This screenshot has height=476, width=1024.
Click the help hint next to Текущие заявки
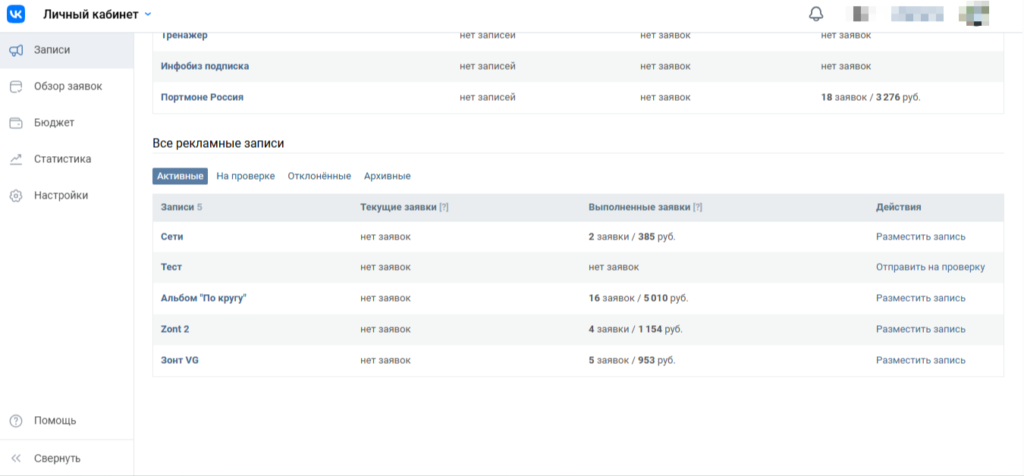[444, 207]
